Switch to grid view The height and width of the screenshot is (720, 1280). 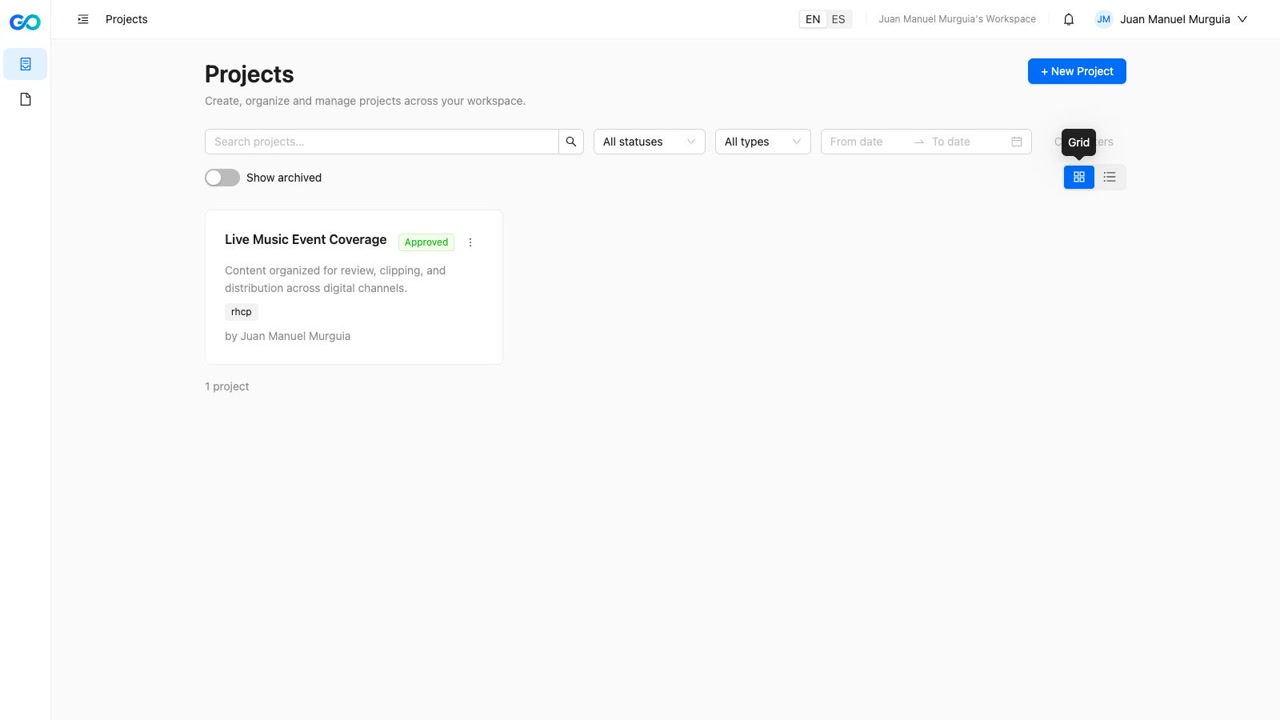click(1079, 177)
